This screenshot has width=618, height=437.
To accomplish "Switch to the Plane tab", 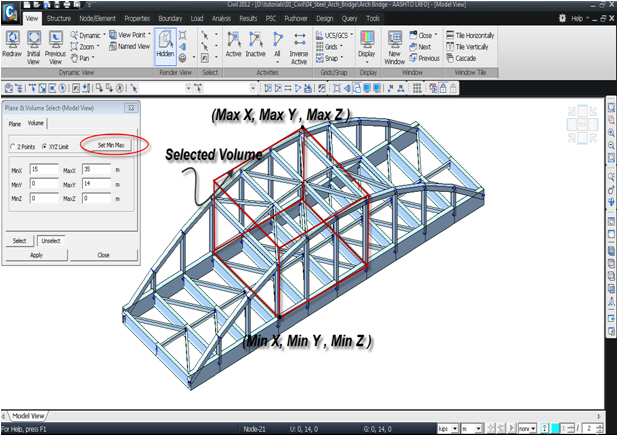I will (14, 124).
